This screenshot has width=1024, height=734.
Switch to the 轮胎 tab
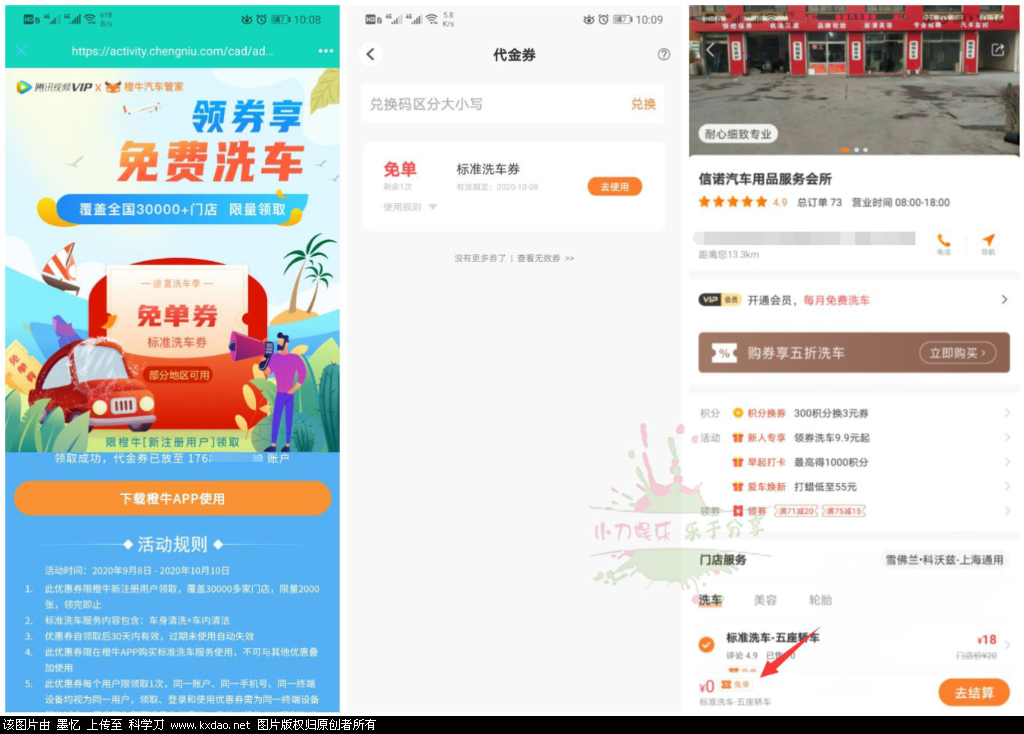820,599
